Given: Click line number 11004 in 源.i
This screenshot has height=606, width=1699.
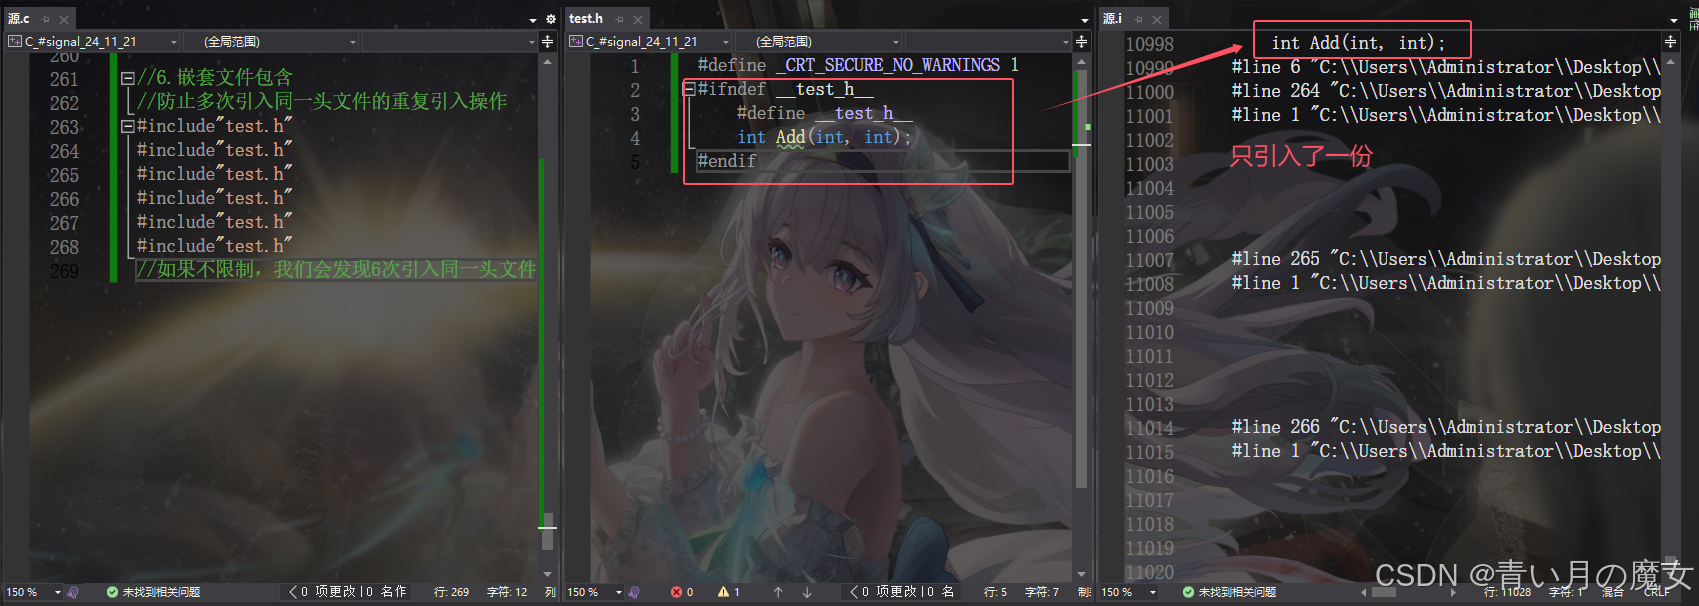Looking at the screenshot, I should tap(1149, 188).
